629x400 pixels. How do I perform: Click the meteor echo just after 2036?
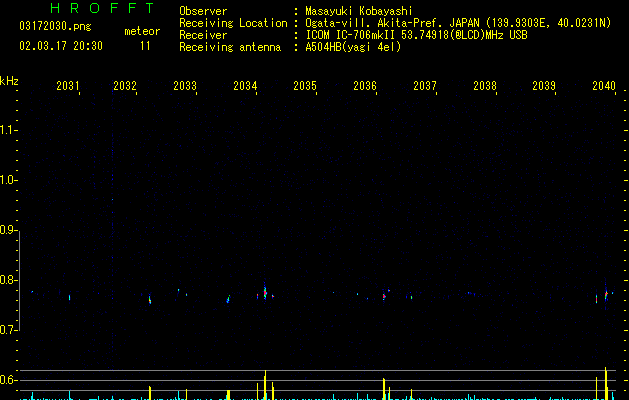(384, 296)
